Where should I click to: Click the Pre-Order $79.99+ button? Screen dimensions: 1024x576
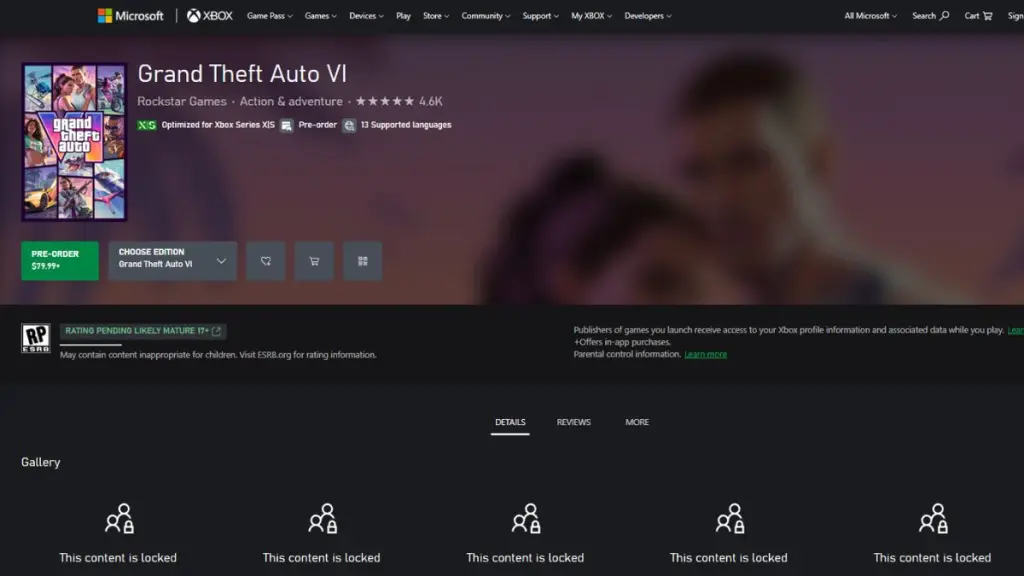pyautogui.click(x=60, y=261)
